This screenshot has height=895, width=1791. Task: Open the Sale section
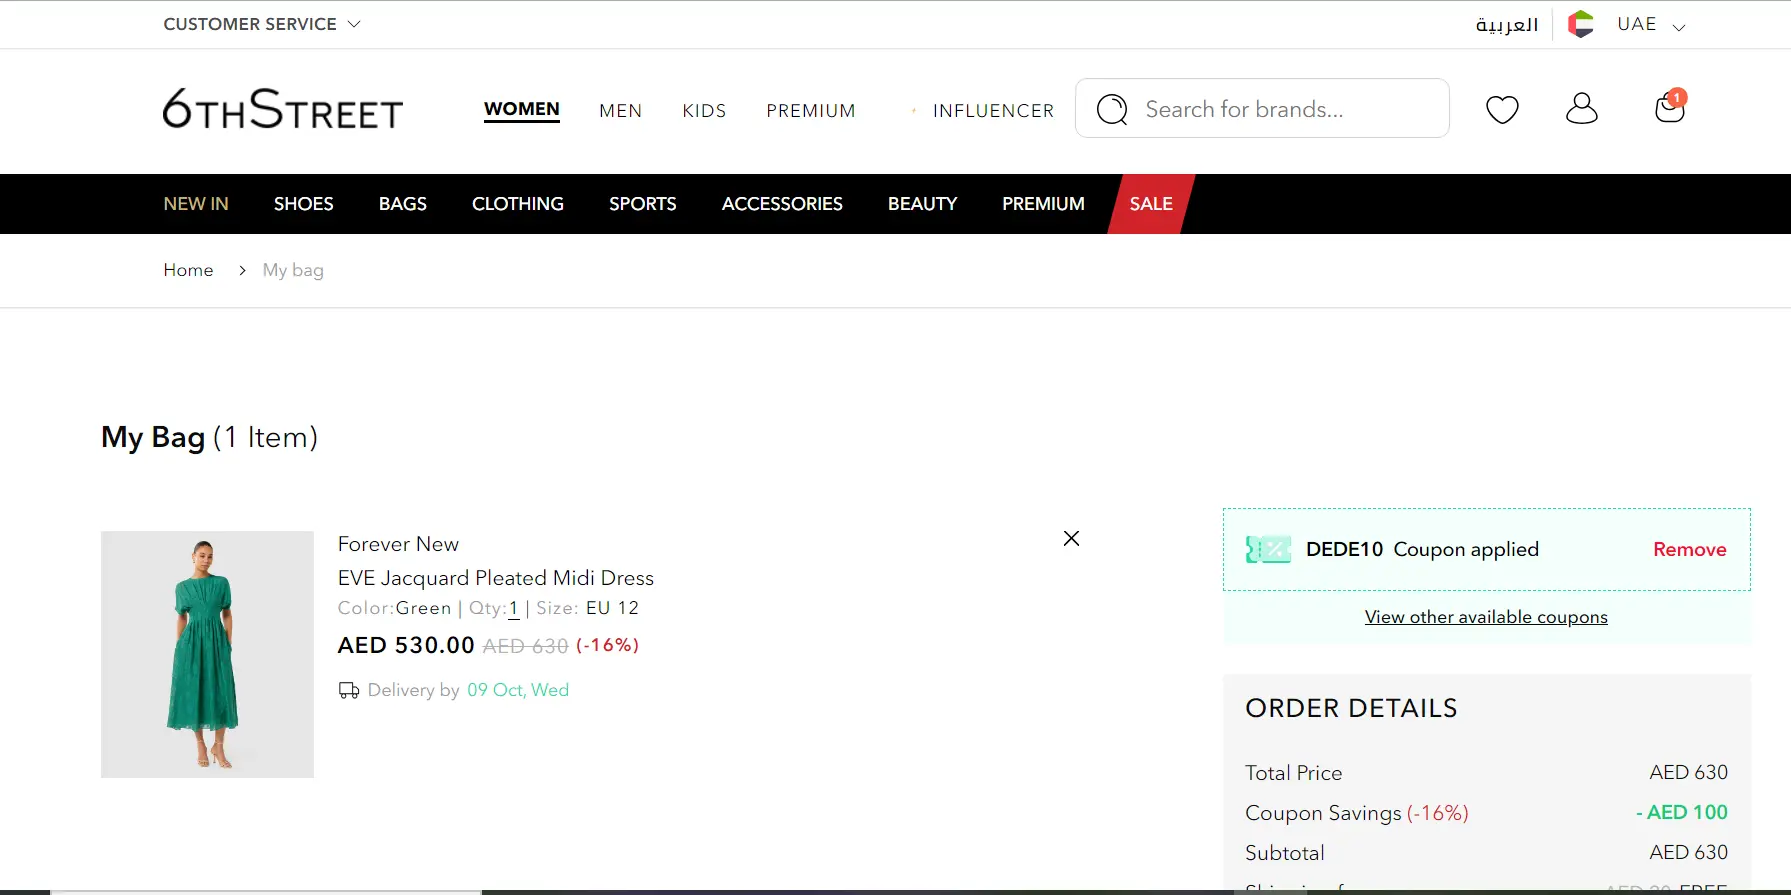click(x=1151, y=204)
